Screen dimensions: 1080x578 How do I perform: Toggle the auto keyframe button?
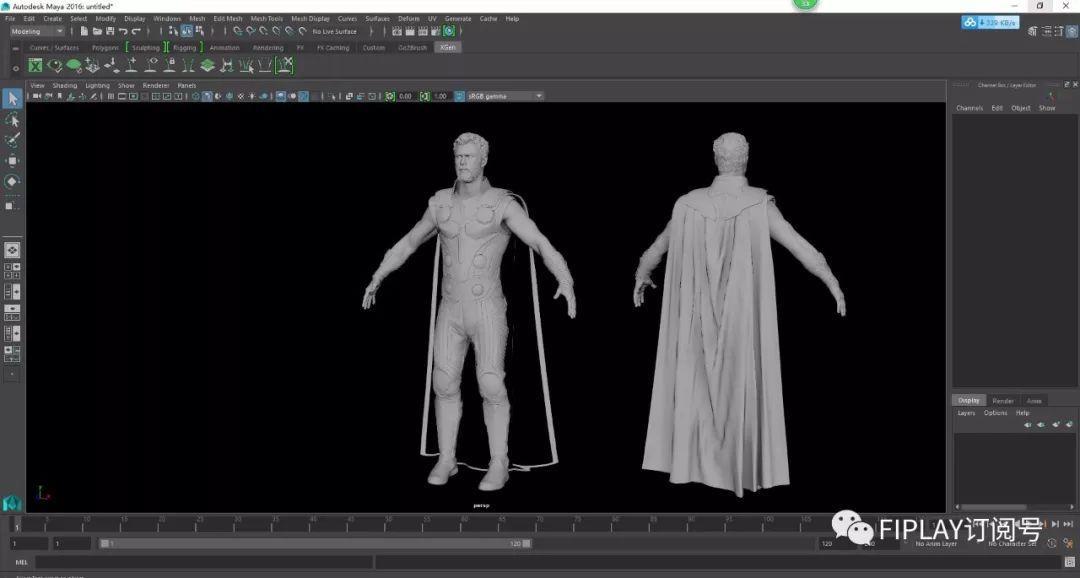[x=1054, y=543]
